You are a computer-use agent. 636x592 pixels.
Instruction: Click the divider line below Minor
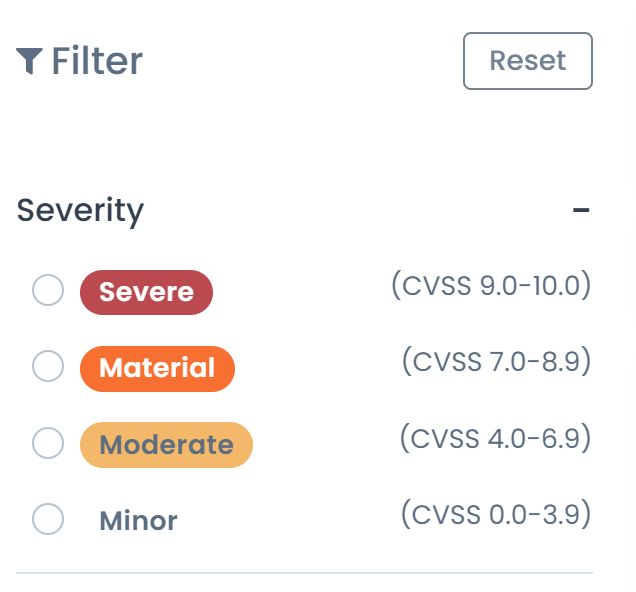[304, 573]
